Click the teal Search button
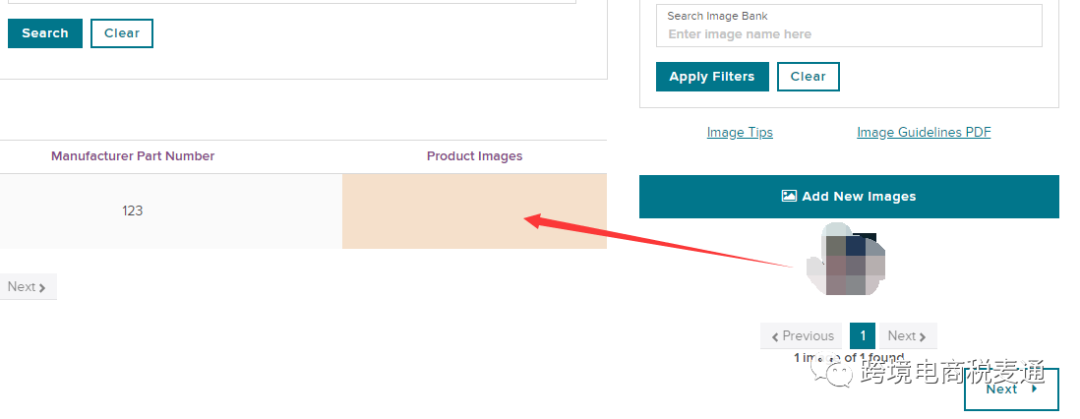 45,33
